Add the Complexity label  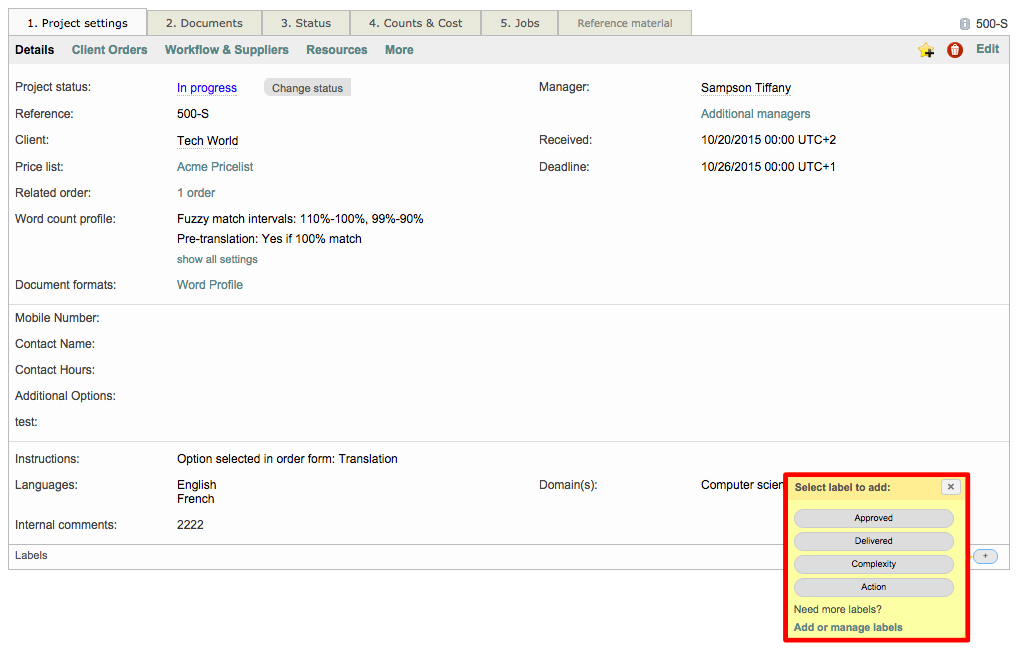click(873, 564)
